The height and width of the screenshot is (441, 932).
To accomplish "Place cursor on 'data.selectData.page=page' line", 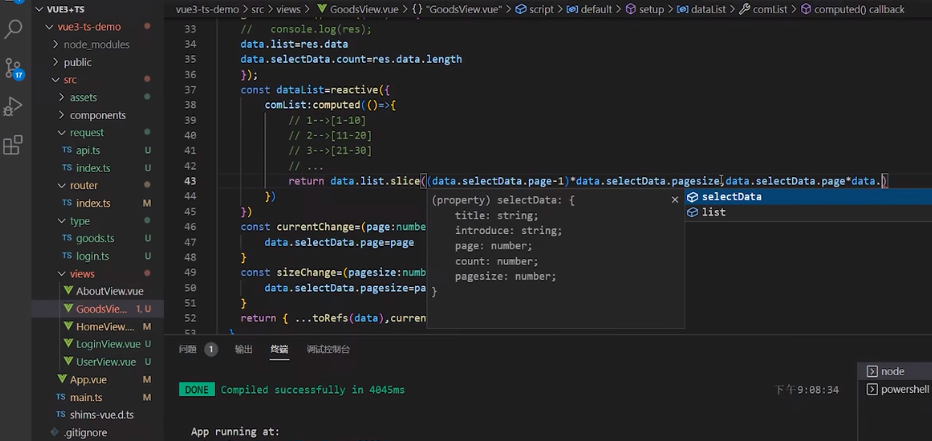I will (x=339, y=242).
